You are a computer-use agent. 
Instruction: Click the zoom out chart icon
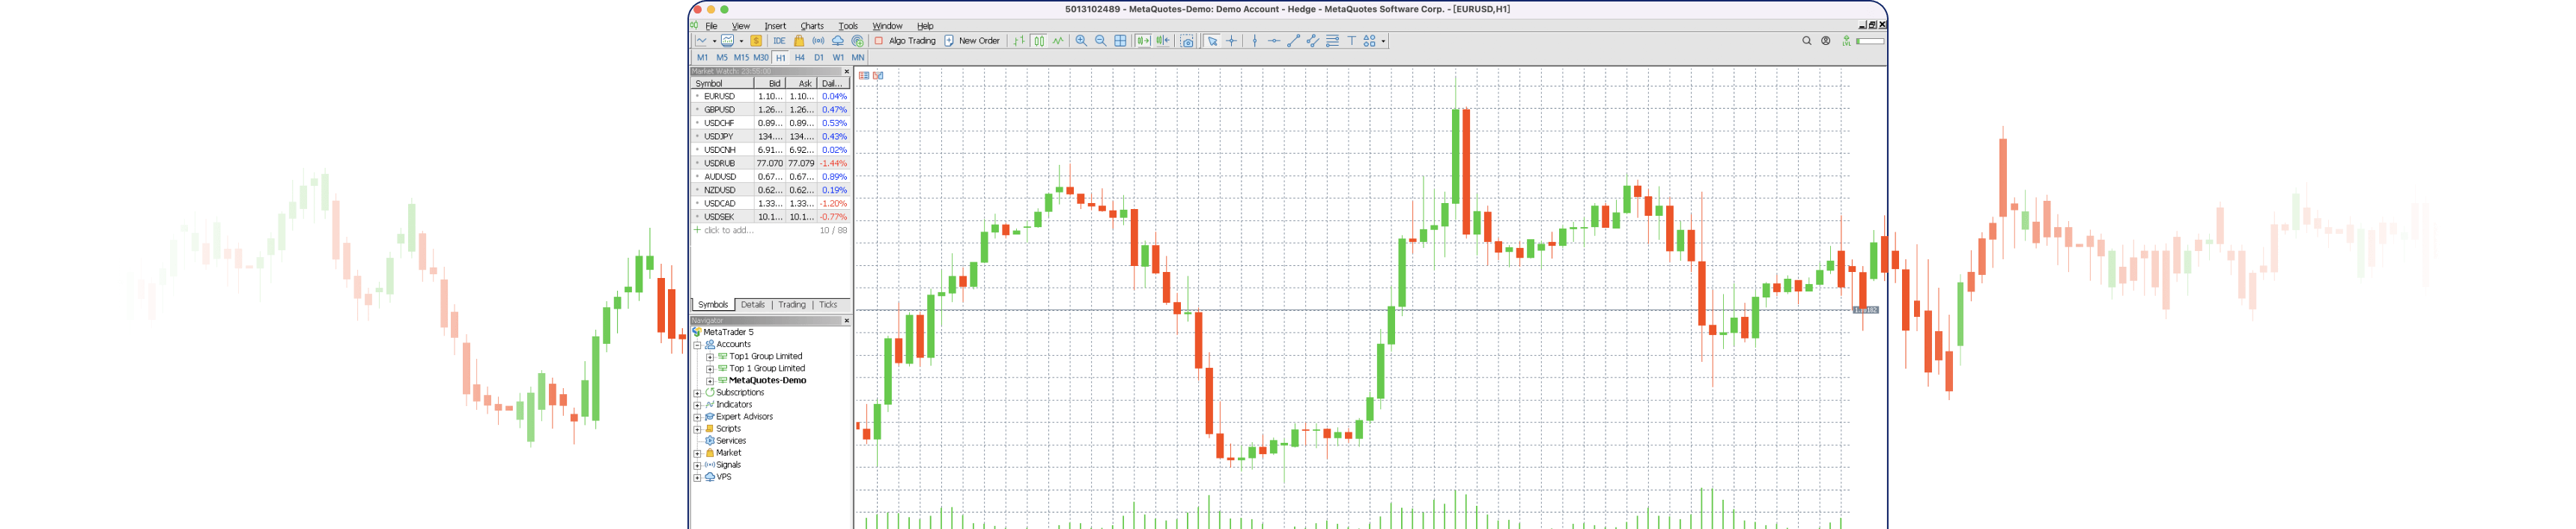point(1100,41)
